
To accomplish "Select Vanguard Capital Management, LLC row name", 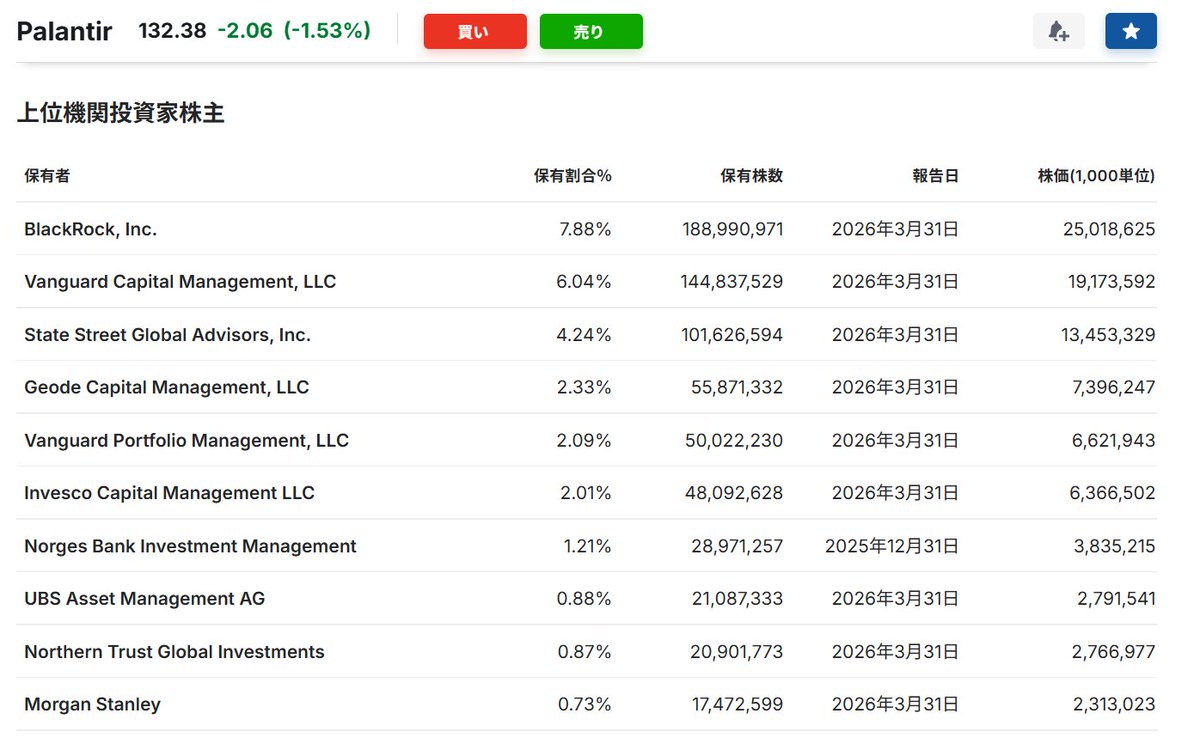I will pyautogui.click(x=180, y=282).
